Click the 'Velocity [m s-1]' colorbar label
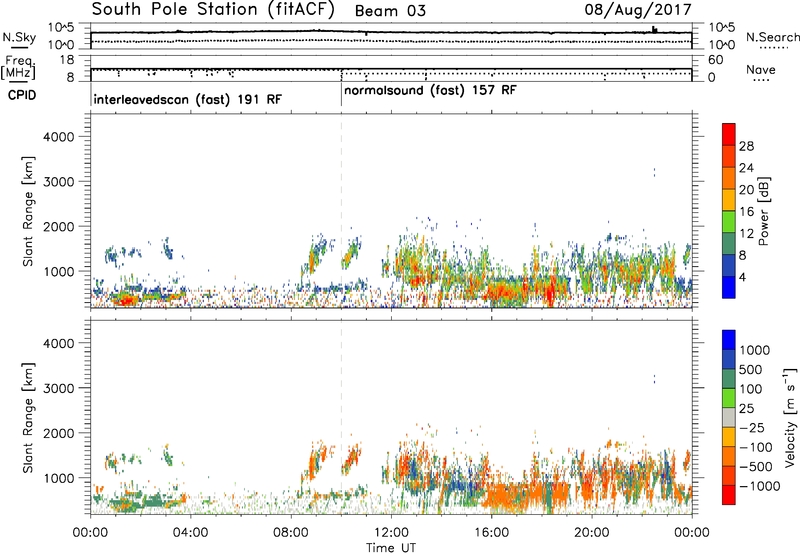Image resolution: width=800 pixels, height=554 pixels. [789, 417]
